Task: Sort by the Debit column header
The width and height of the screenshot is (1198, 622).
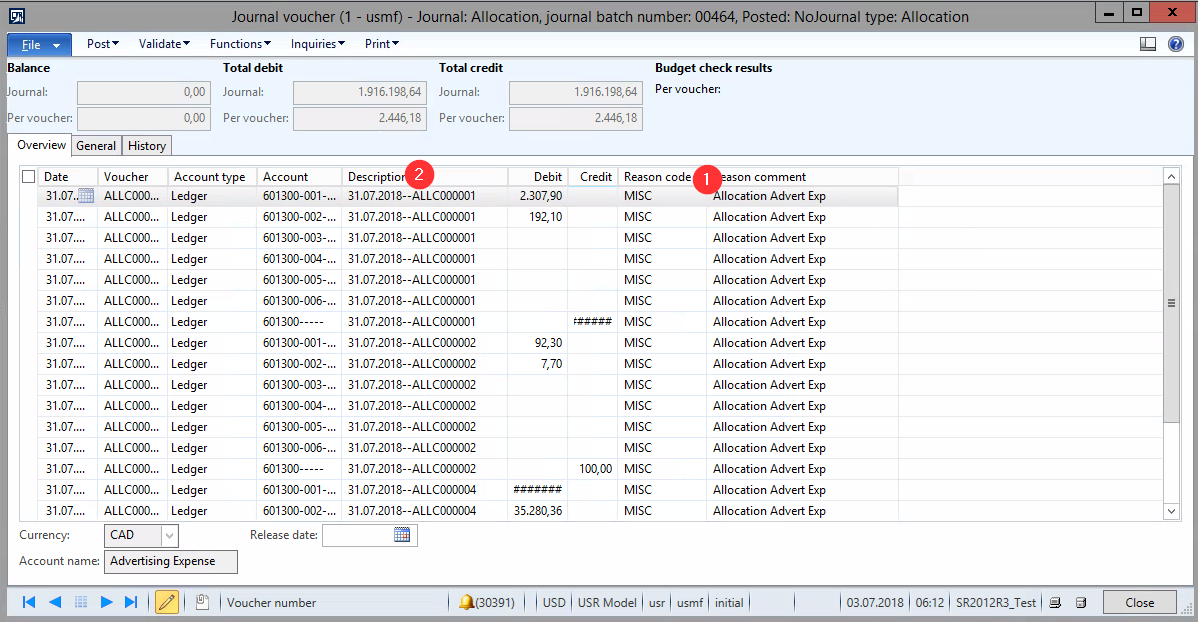Action: tap(538, 177)
